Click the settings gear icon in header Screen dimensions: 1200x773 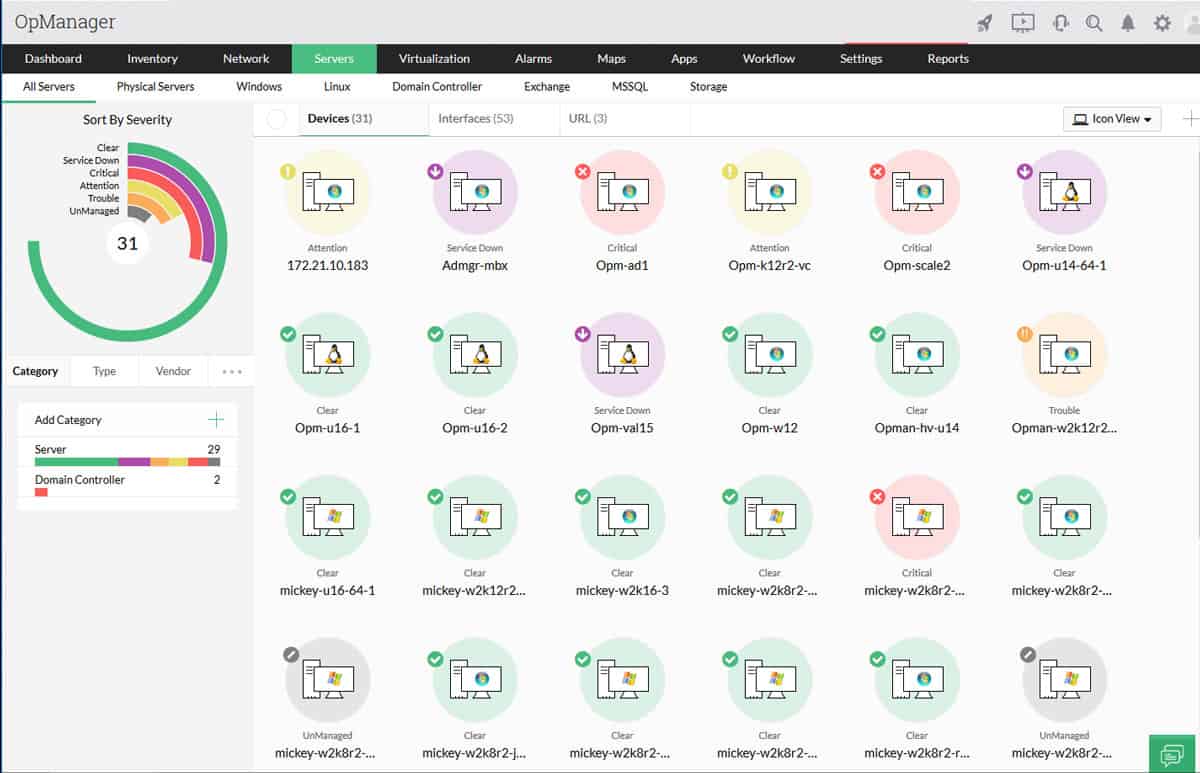tap(1162, 22)
